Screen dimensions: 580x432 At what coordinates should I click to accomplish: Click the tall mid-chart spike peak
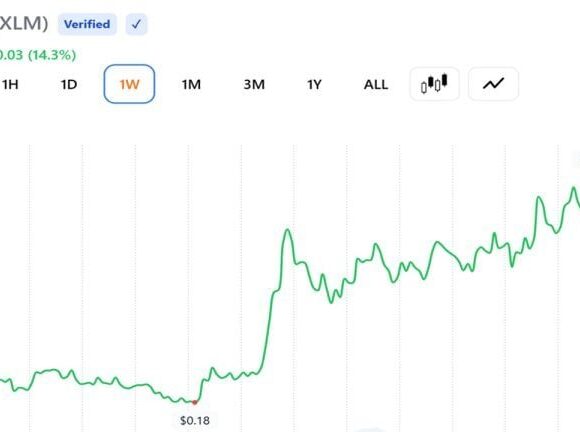tap(288, 230)
